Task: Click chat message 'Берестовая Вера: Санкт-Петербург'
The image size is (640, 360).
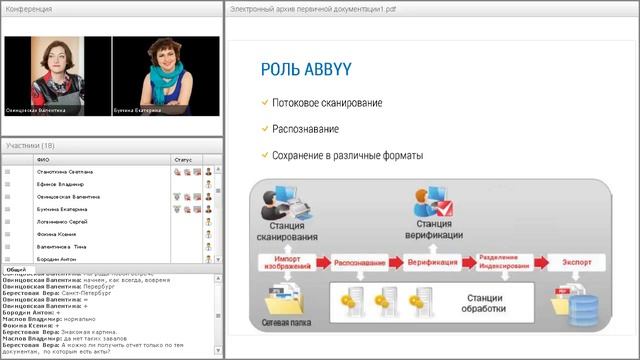Action: click(57, 293)
